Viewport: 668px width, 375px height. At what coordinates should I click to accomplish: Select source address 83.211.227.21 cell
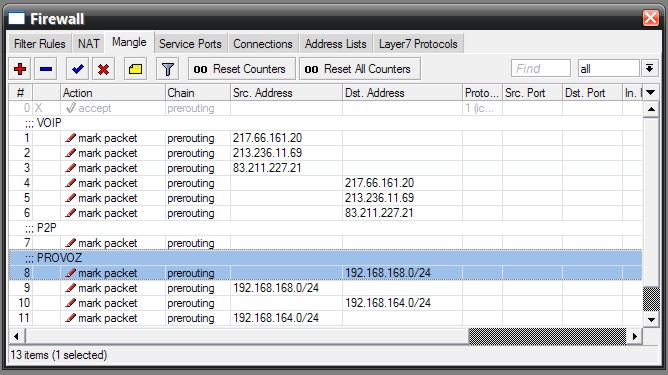286,167
